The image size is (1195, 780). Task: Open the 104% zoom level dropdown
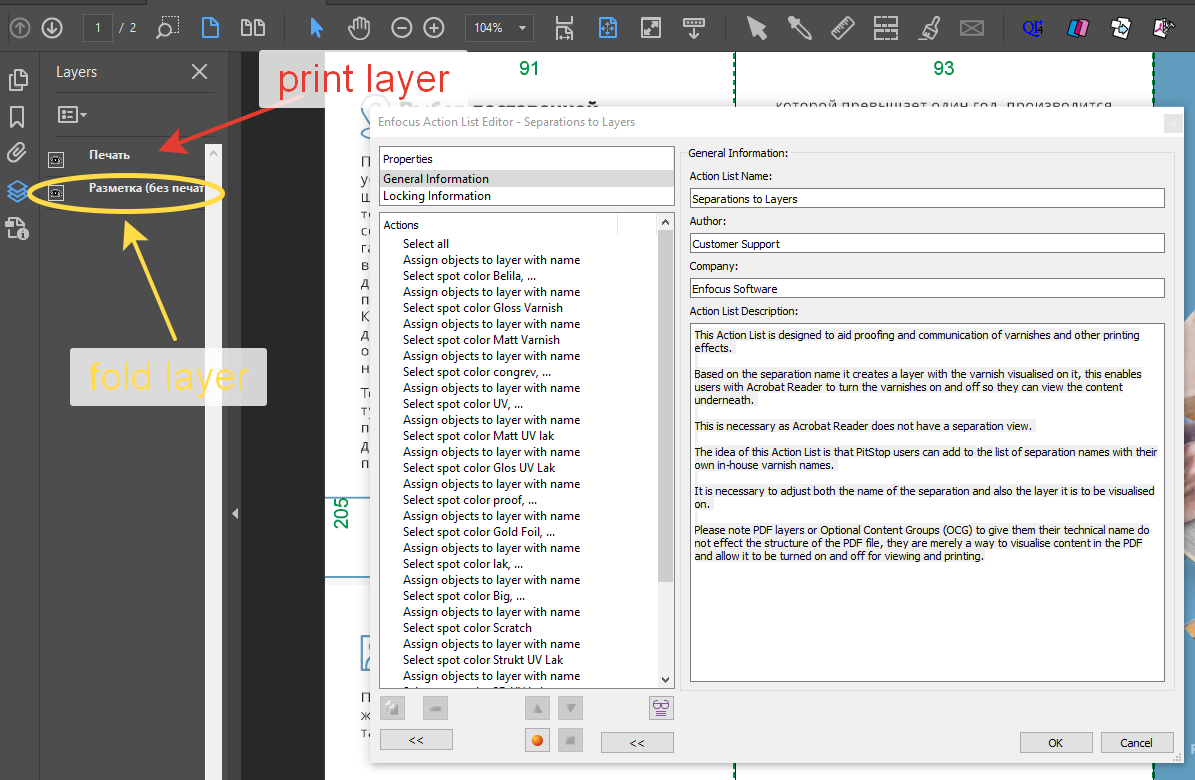point(499,28)
